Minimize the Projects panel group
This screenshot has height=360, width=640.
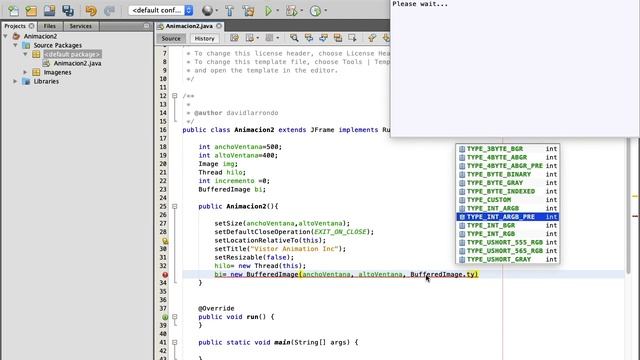[x=147, y=26]
